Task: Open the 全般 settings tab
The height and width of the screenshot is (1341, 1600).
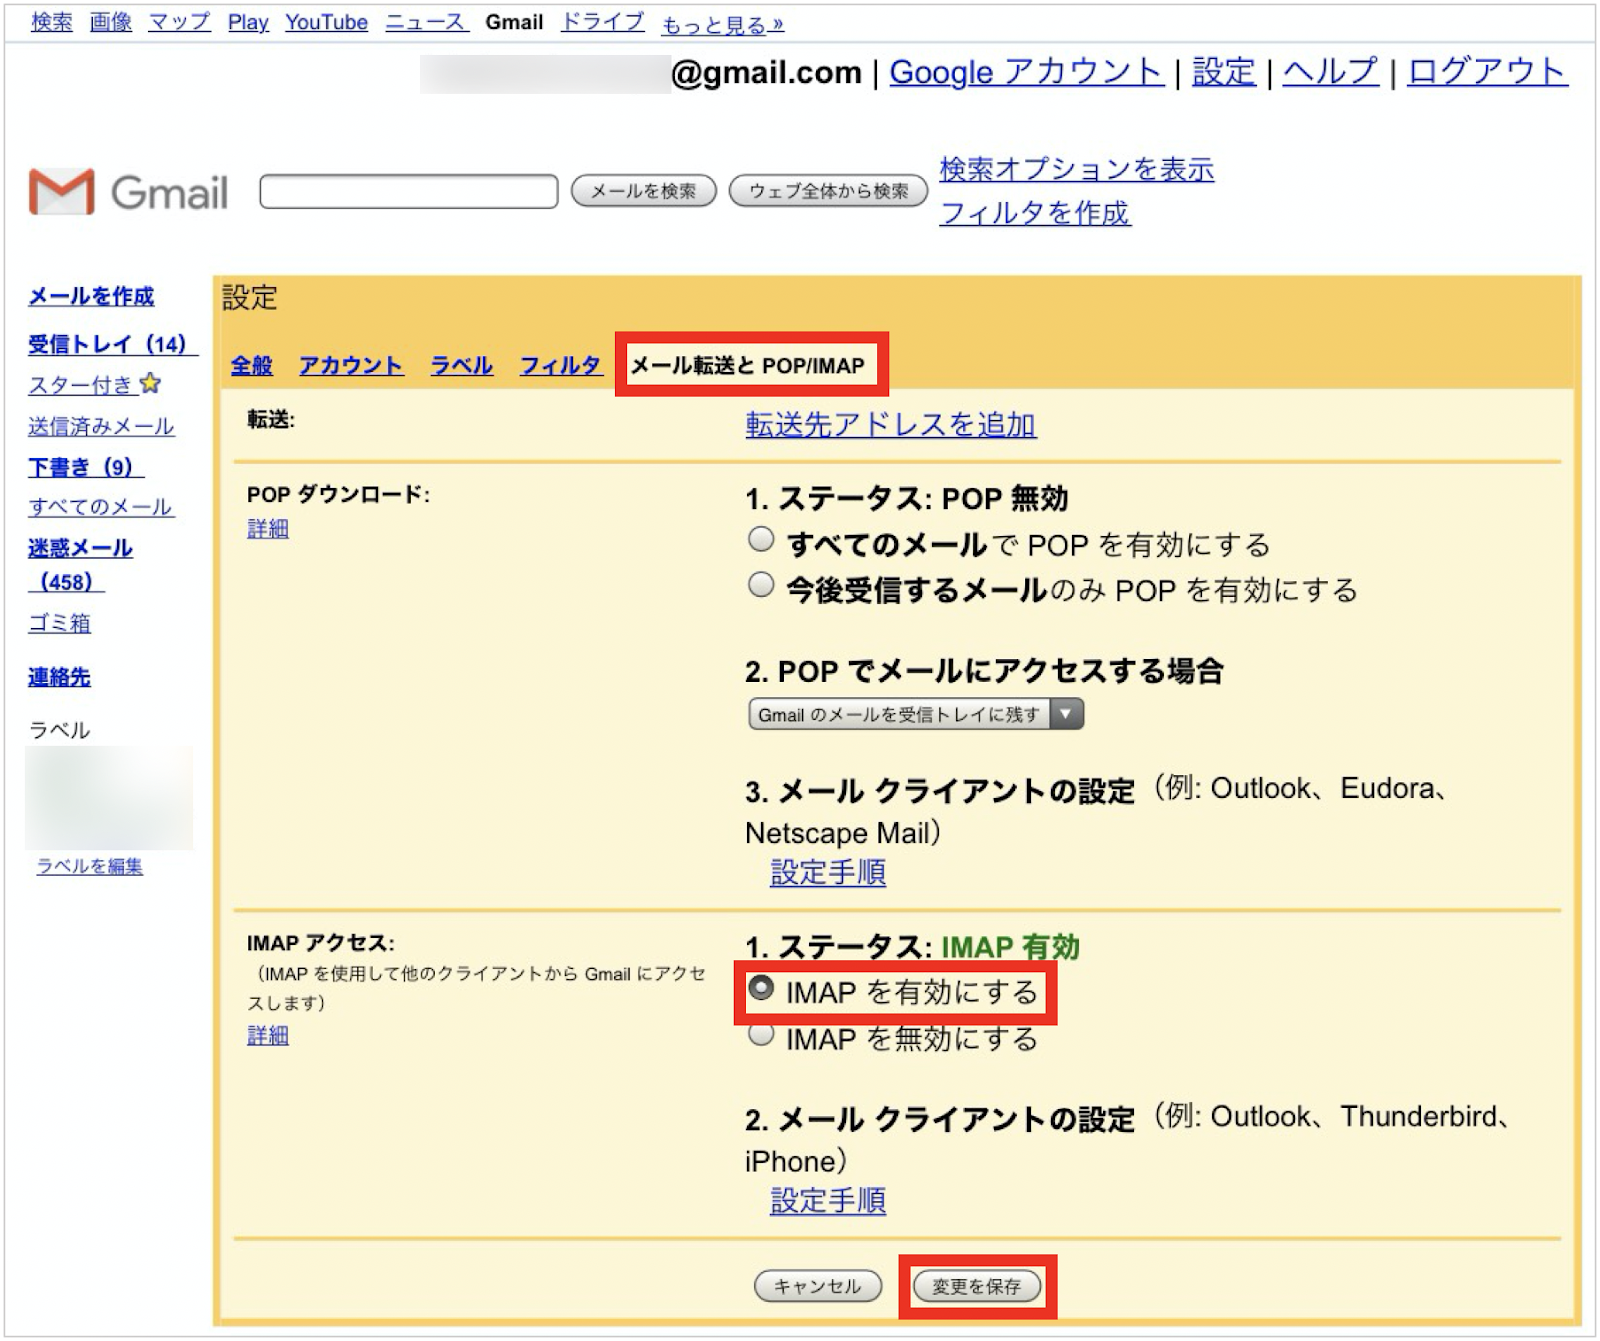Action: [x=251, y=366]
